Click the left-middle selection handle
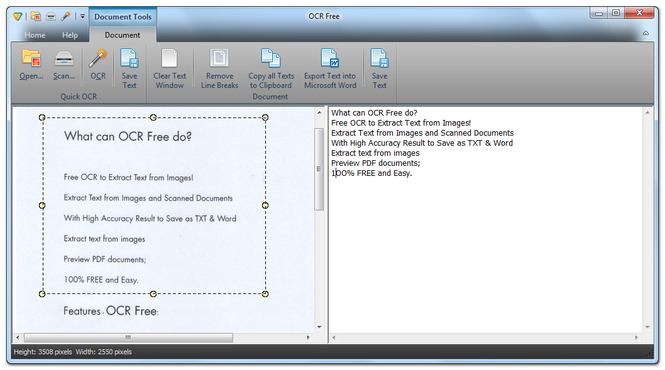Viewport: 665px width, 370px height. tap(42, 205)
